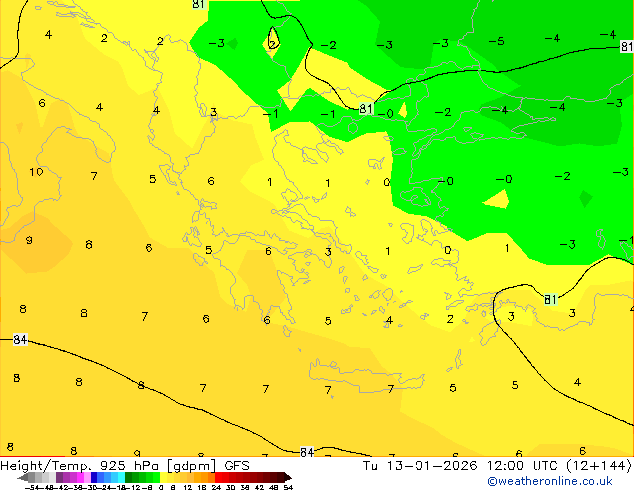
Task: Click the dark maroon arrow end of legend
Action: click(288, 477)
